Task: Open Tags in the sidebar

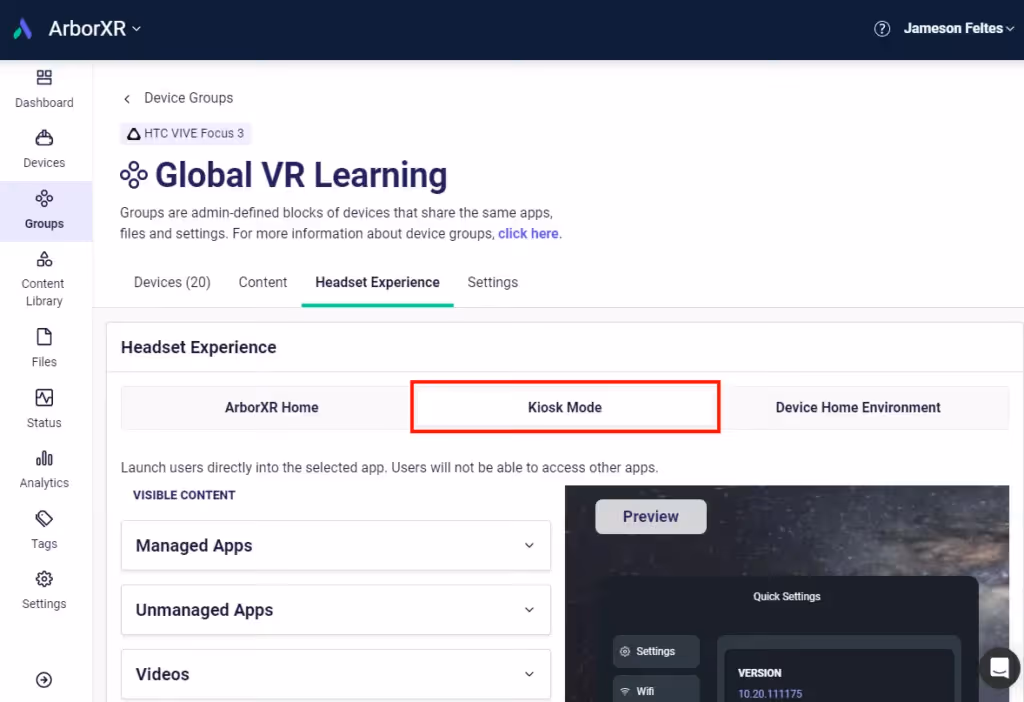Action: 44,530
